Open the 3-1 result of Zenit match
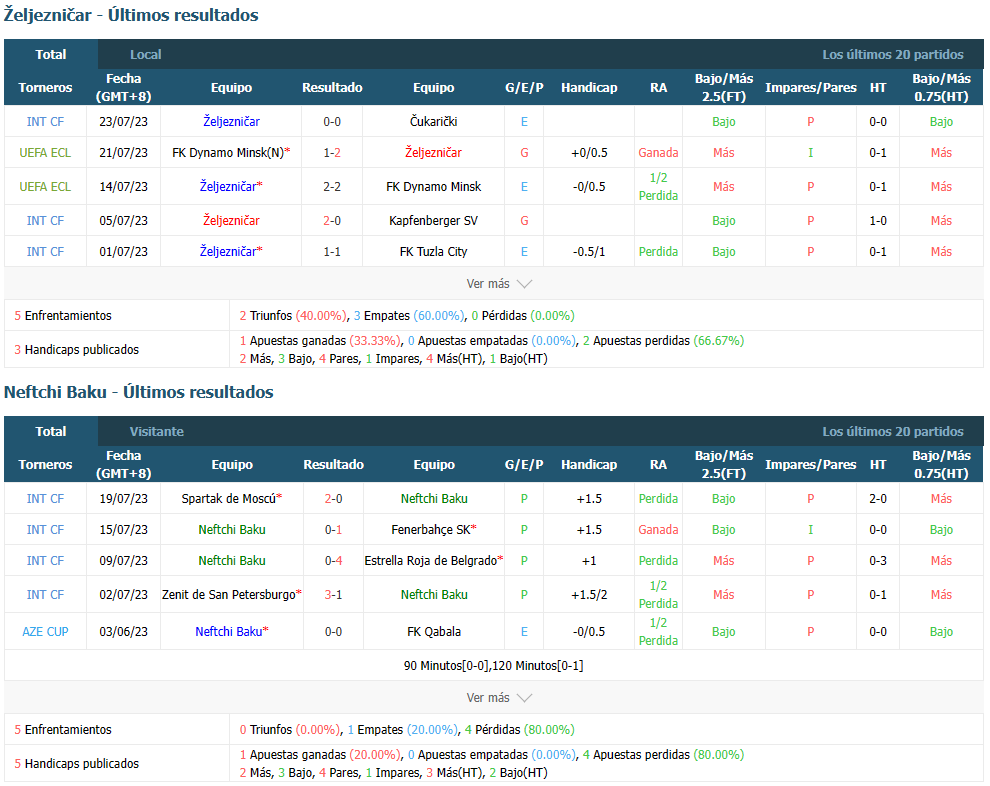This screenshot has height=786, width=990. point(333,594)
